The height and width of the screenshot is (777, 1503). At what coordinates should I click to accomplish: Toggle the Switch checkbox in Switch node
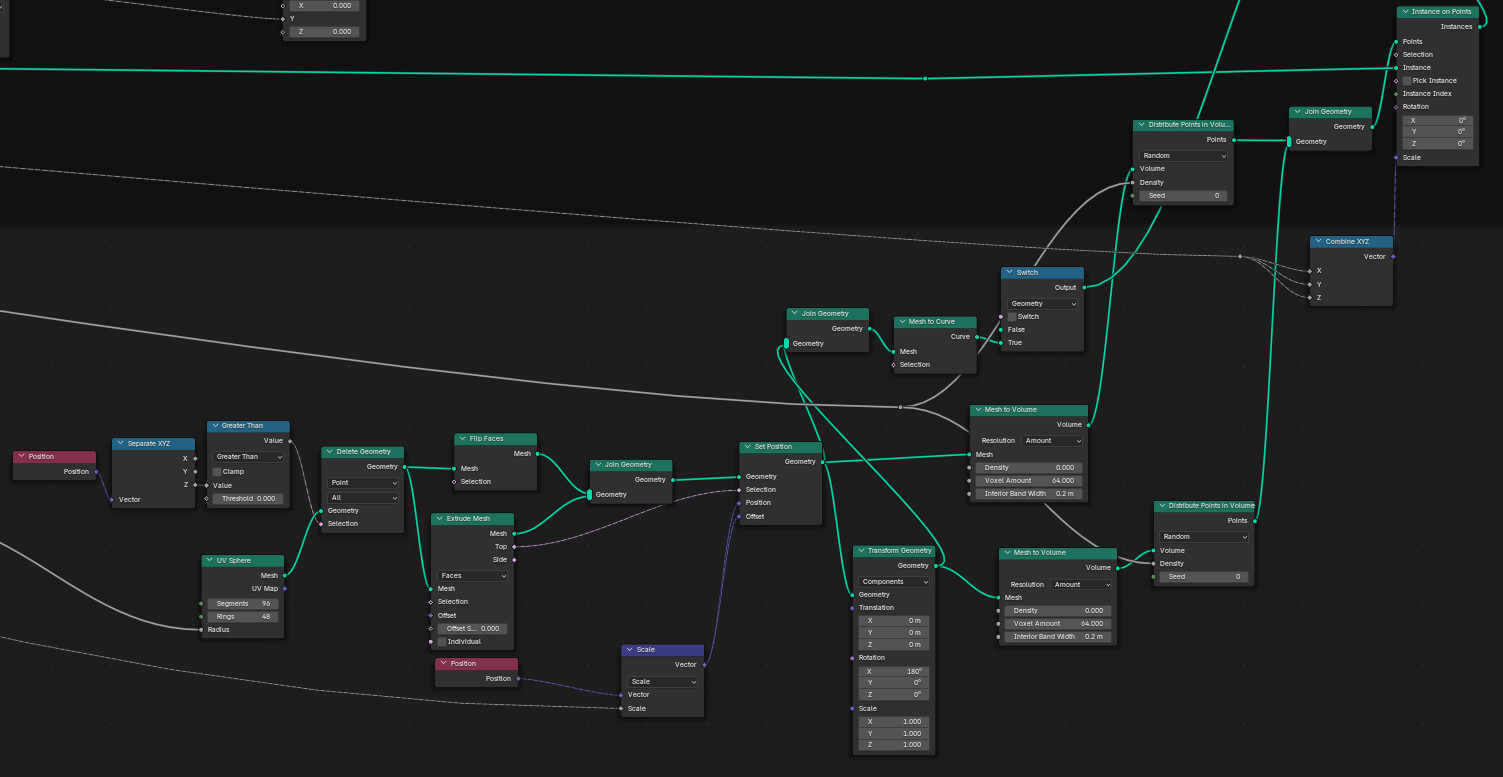click(x=1012, y=317)
